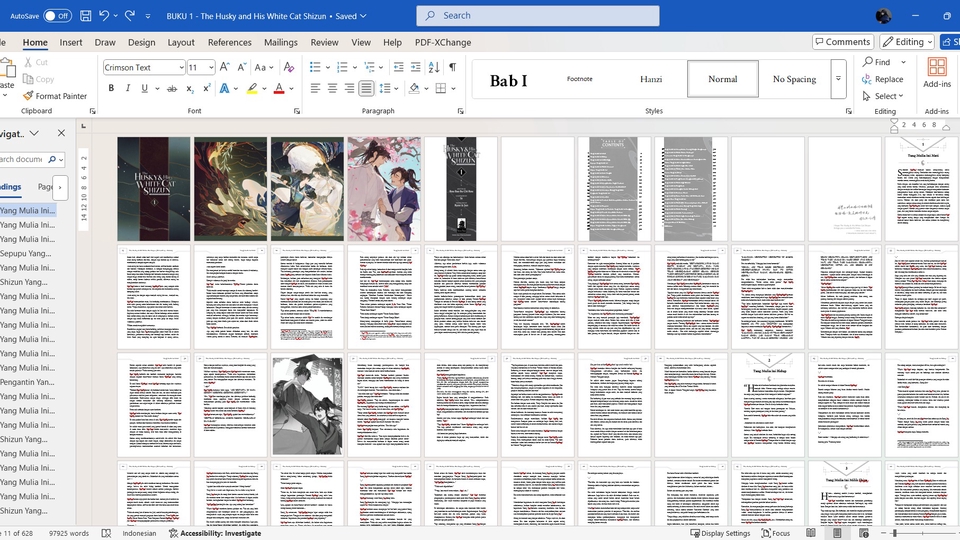Toggle Underline formatting

click(x=144, y=88)
